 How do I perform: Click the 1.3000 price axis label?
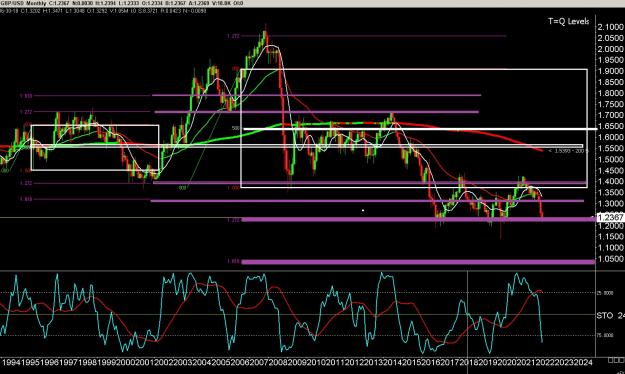611,204
